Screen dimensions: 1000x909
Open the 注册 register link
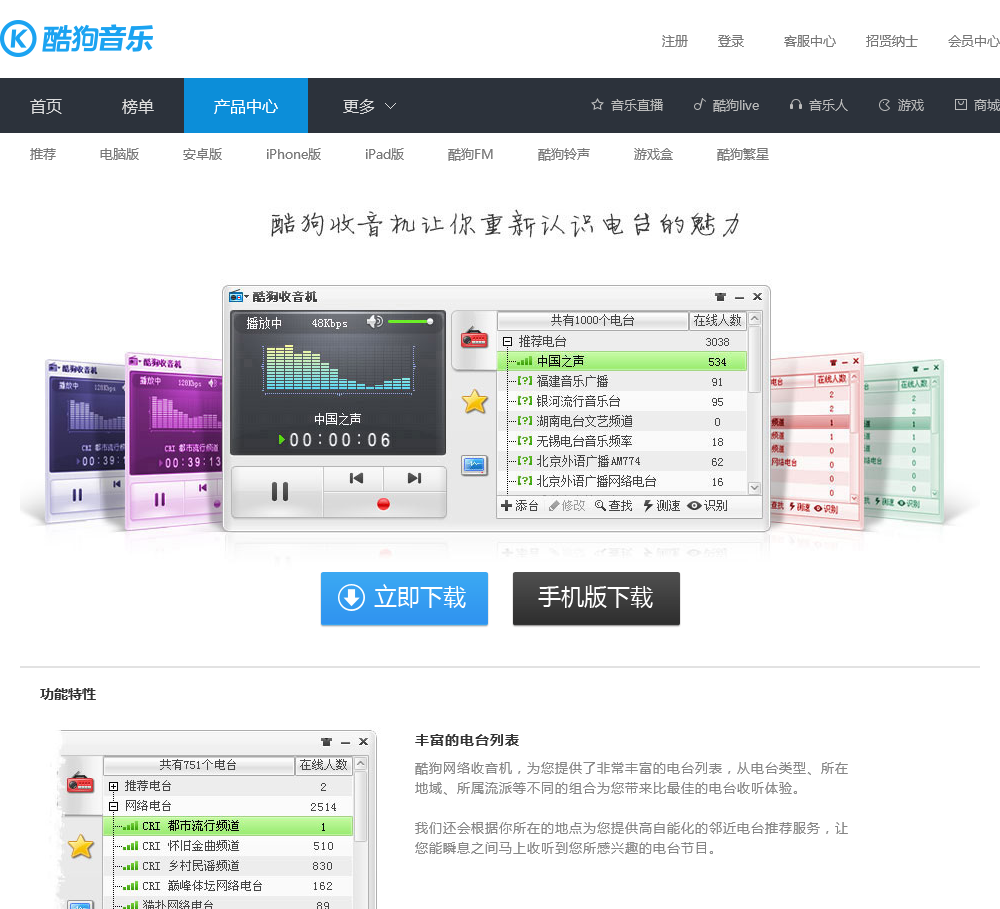[674, 41]
